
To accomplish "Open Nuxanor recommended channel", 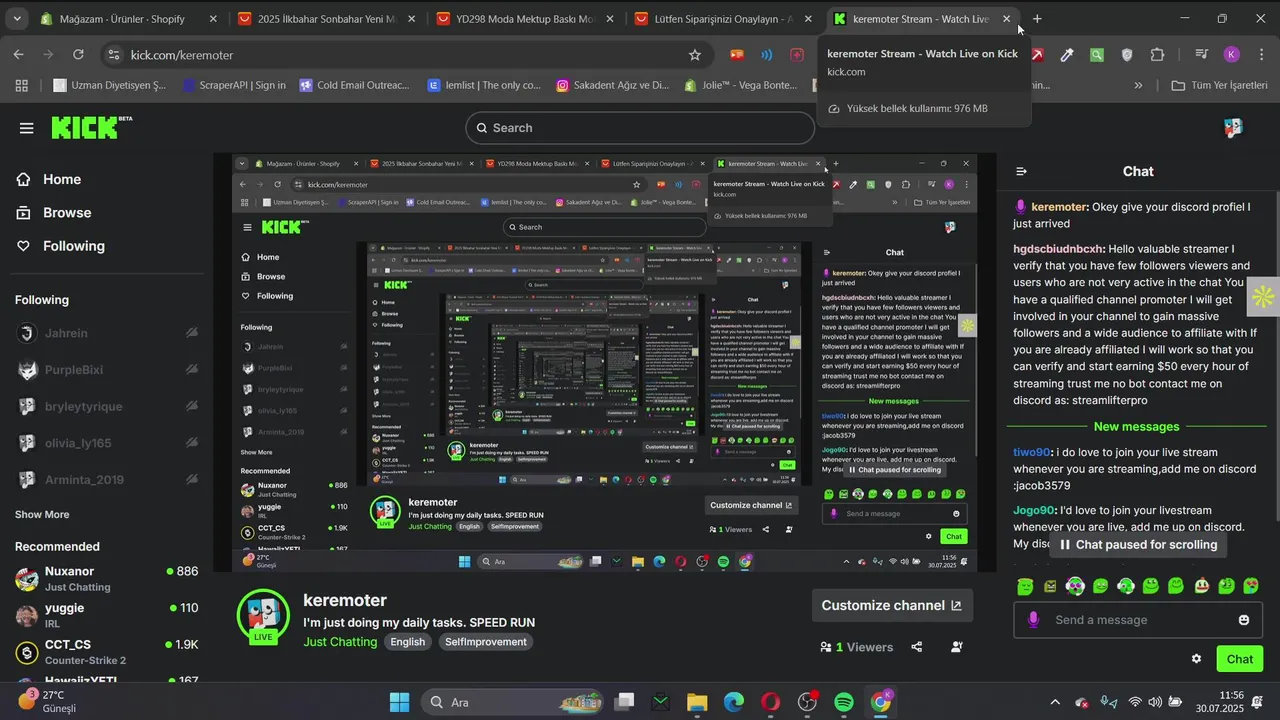I will (106, 579).
